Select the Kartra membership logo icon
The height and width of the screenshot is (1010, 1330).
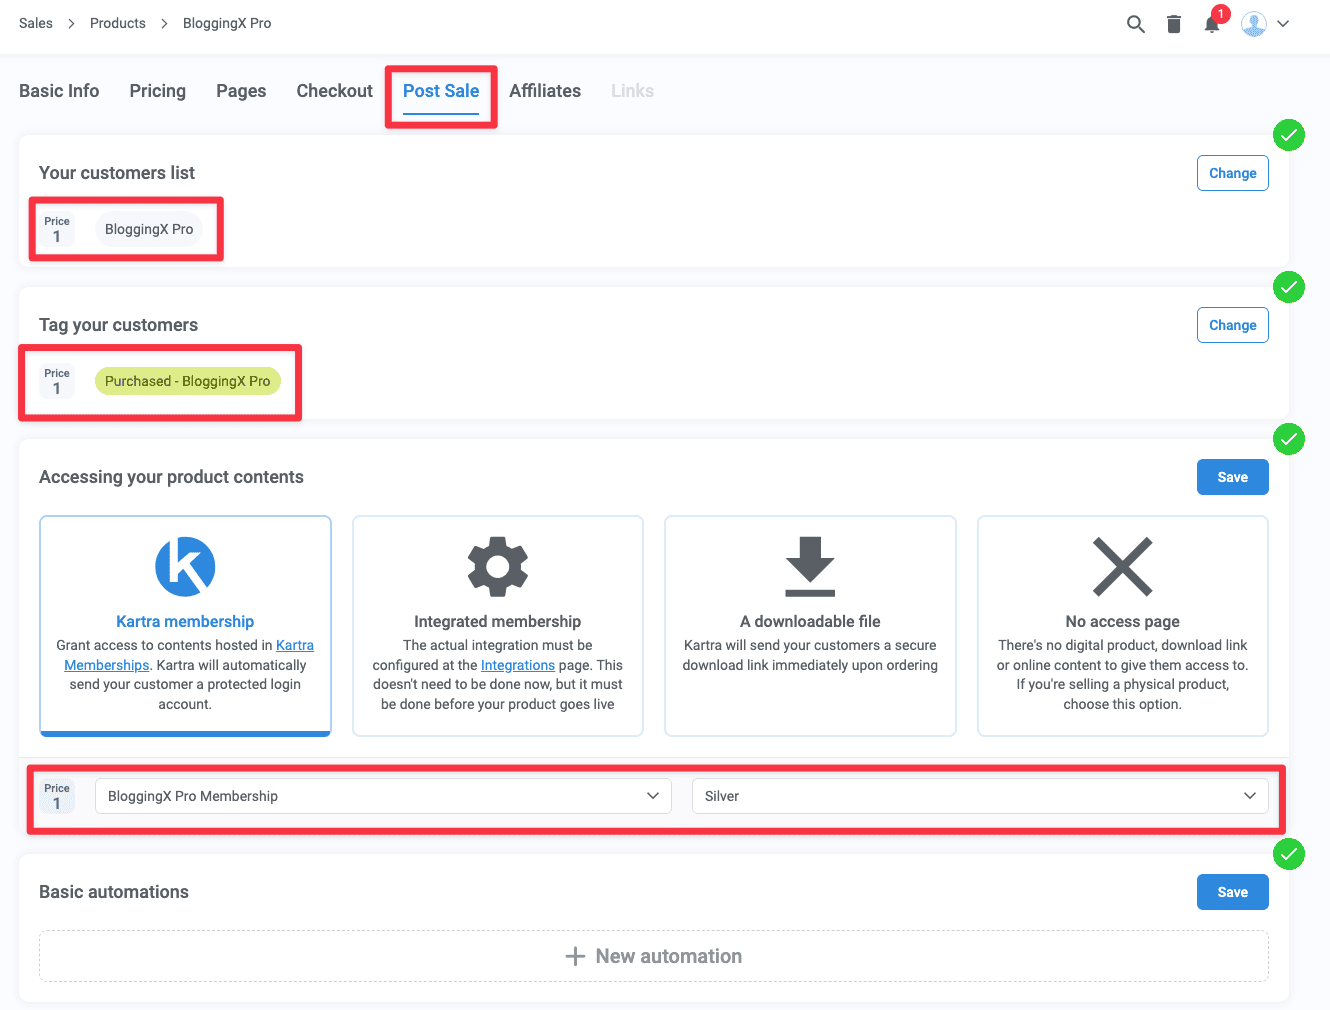tap(185, 566)
